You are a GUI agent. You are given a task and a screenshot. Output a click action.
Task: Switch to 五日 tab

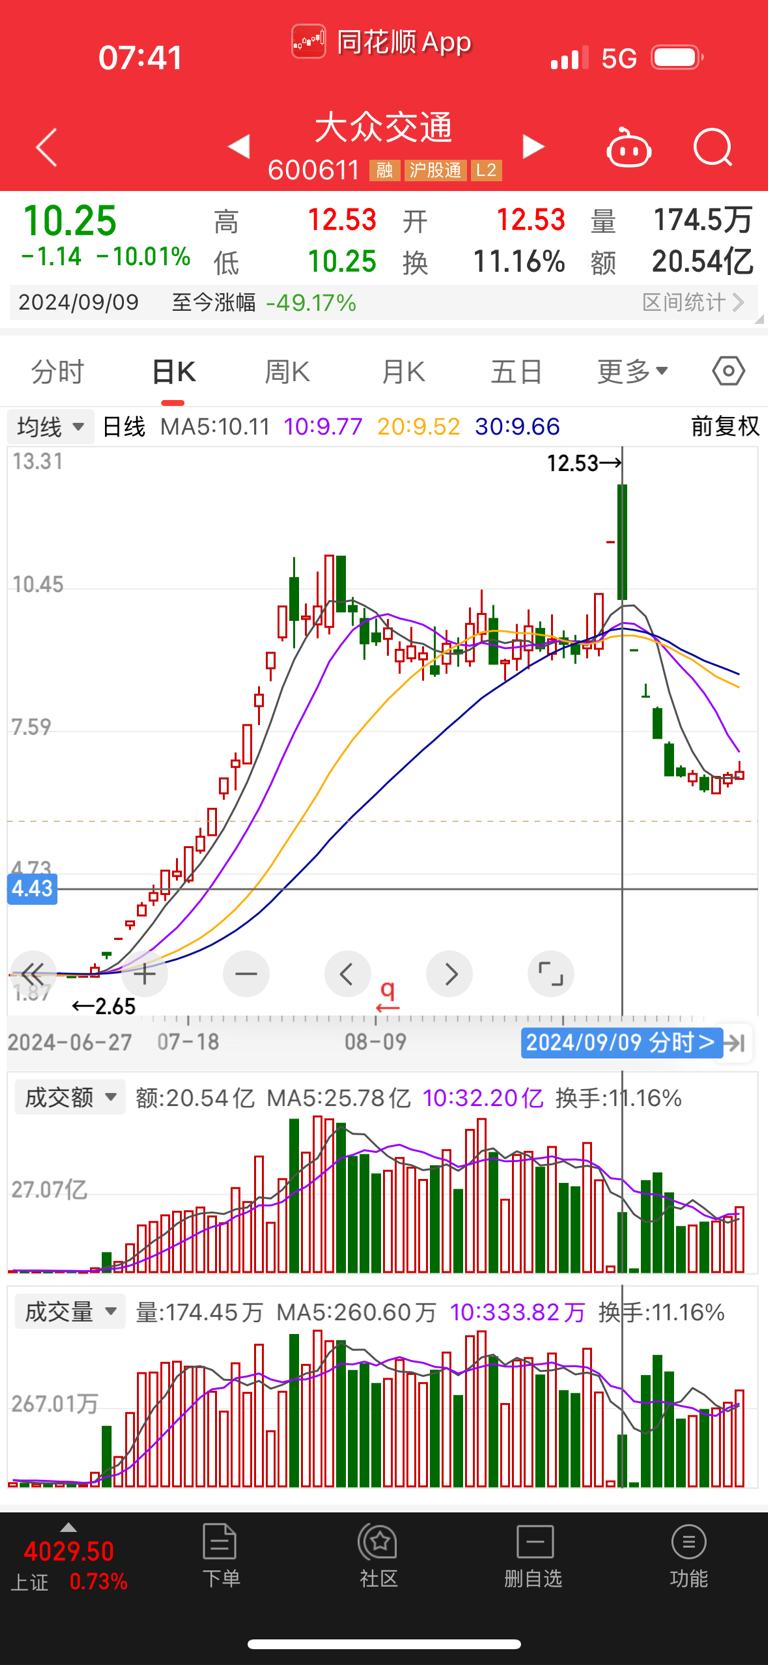click(x=516, y=372)
